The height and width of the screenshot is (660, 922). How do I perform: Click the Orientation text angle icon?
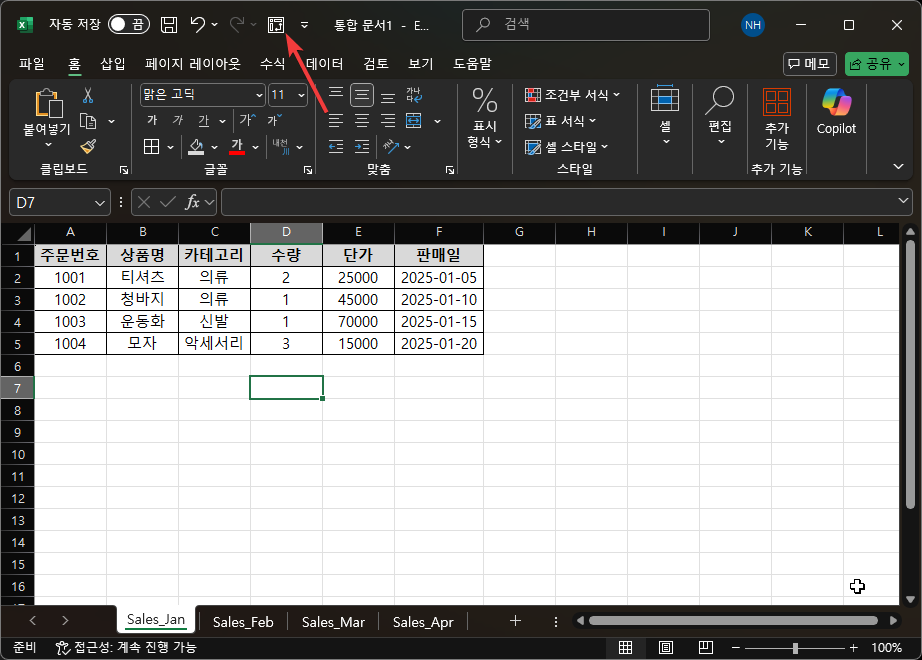(x=391, y=146)
